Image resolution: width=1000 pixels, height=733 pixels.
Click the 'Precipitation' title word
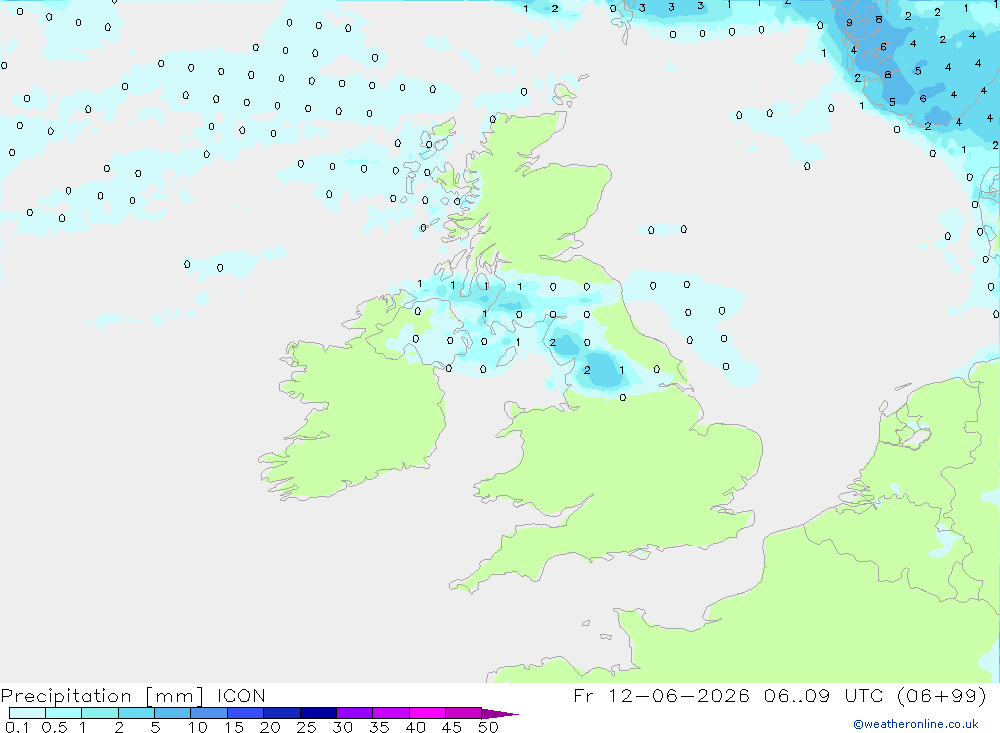pos(66,696)
